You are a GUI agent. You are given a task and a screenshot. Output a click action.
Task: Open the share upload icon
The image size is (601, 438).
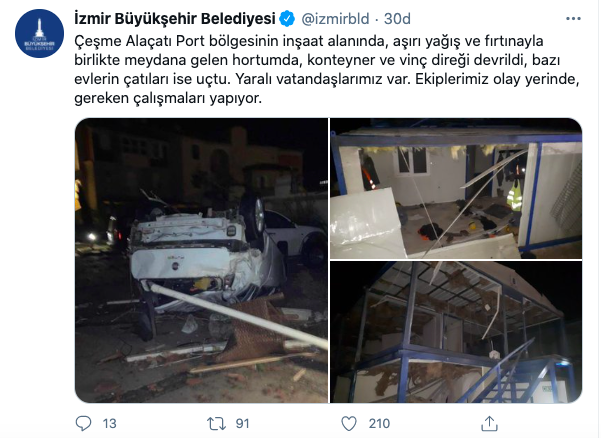point(489,423)
